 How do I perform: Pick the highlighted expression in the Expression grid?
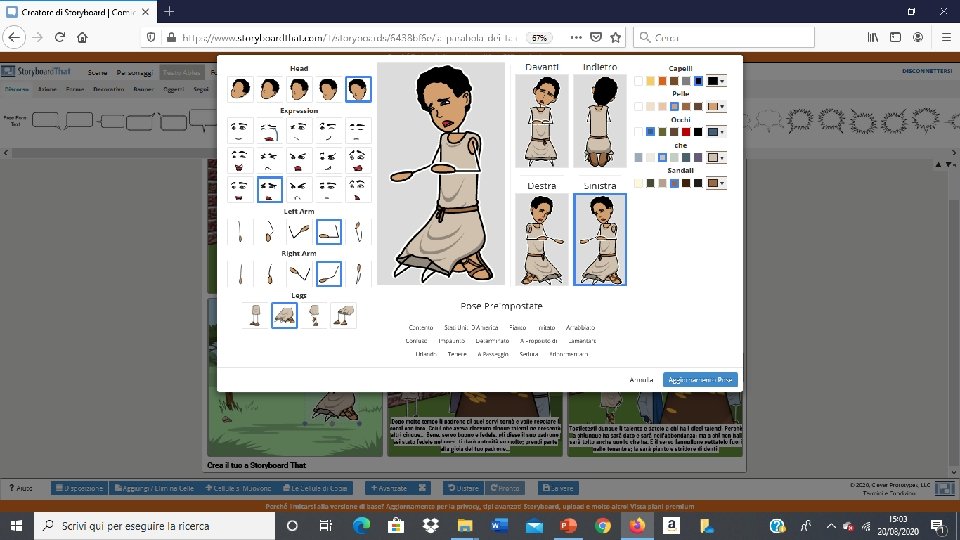click(x=269, y=189)
